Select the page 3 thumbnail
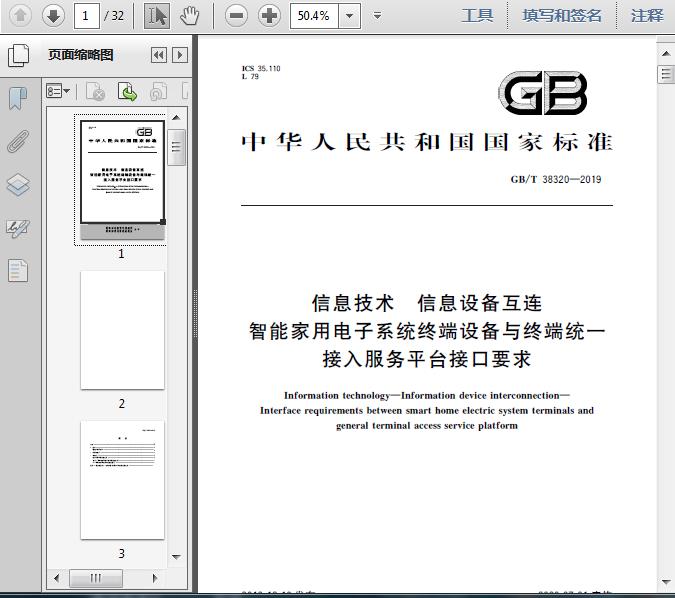 (x=122, y=480)
